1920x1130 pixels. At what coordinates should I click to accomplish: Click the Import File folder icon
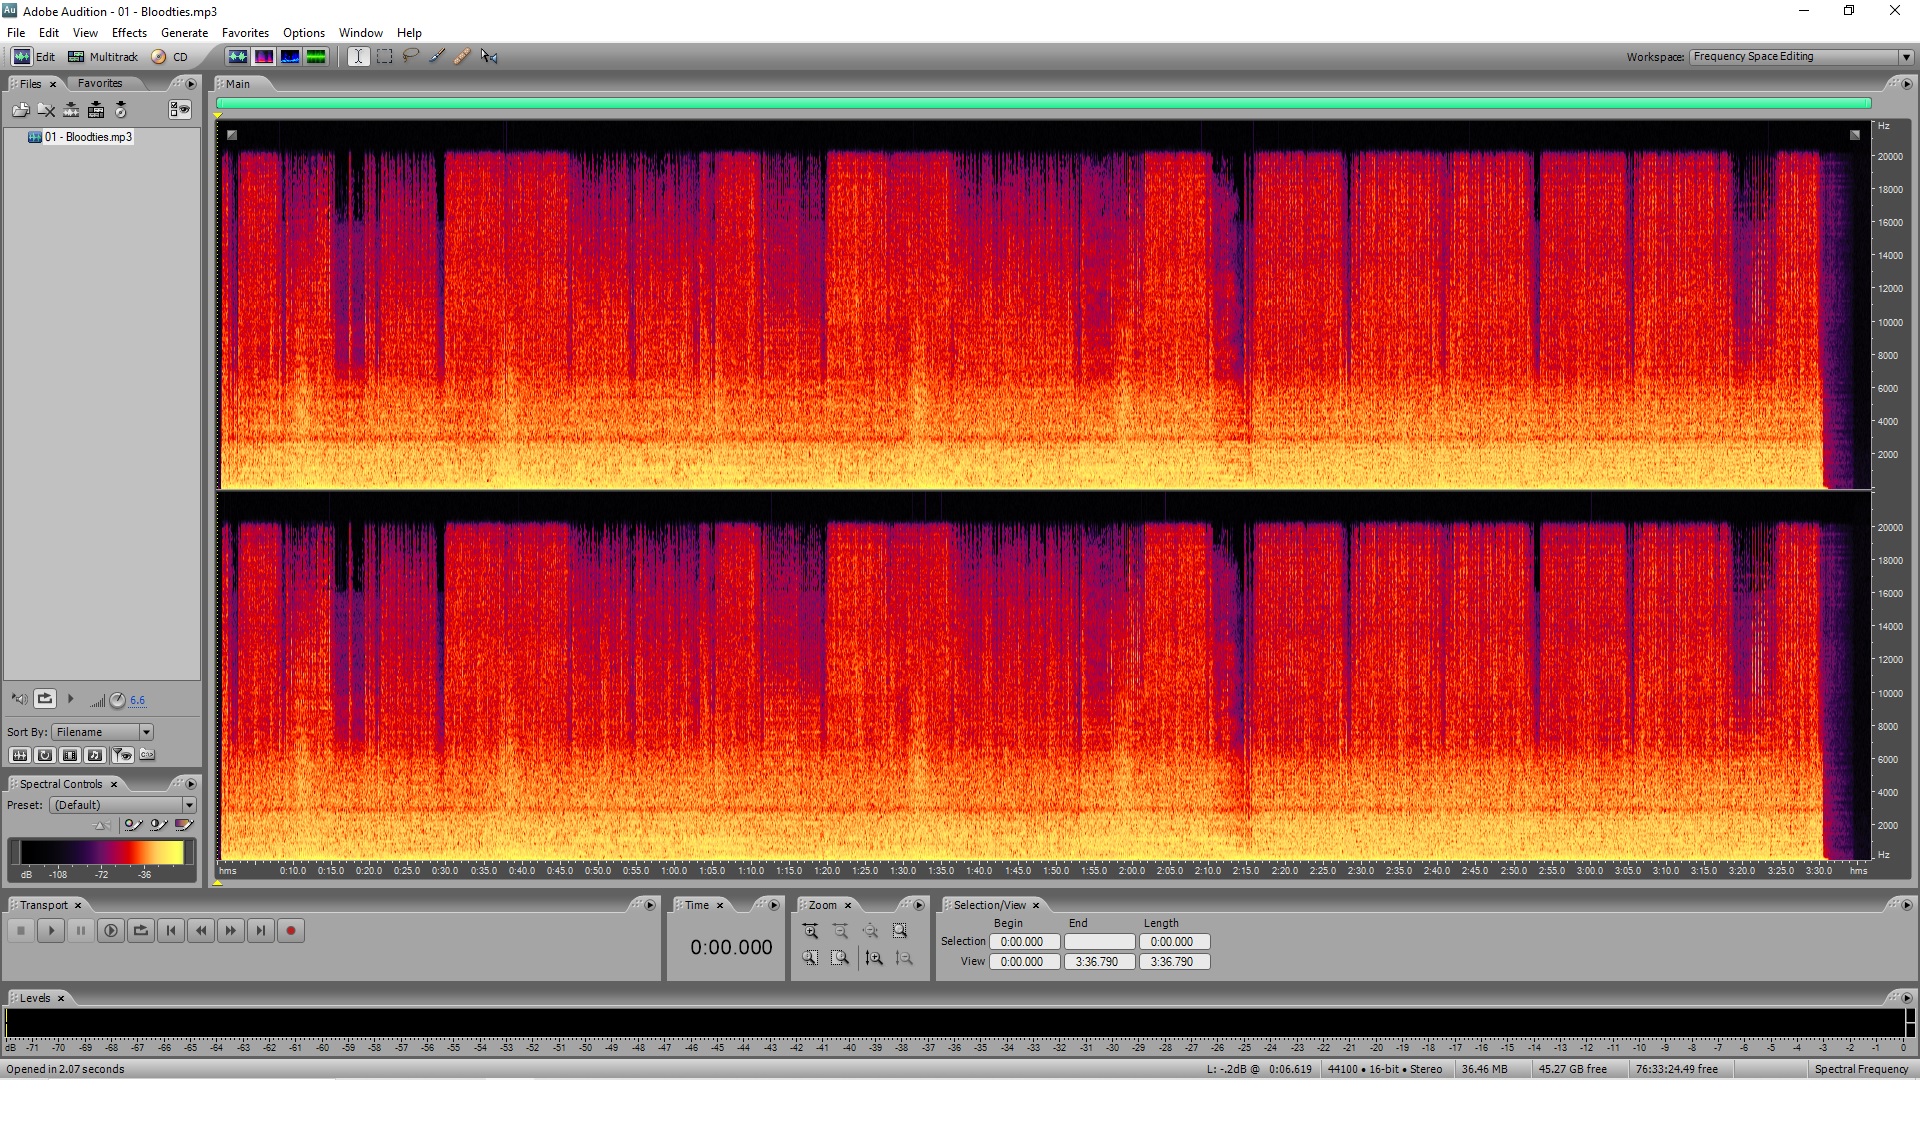coord(20,110)
